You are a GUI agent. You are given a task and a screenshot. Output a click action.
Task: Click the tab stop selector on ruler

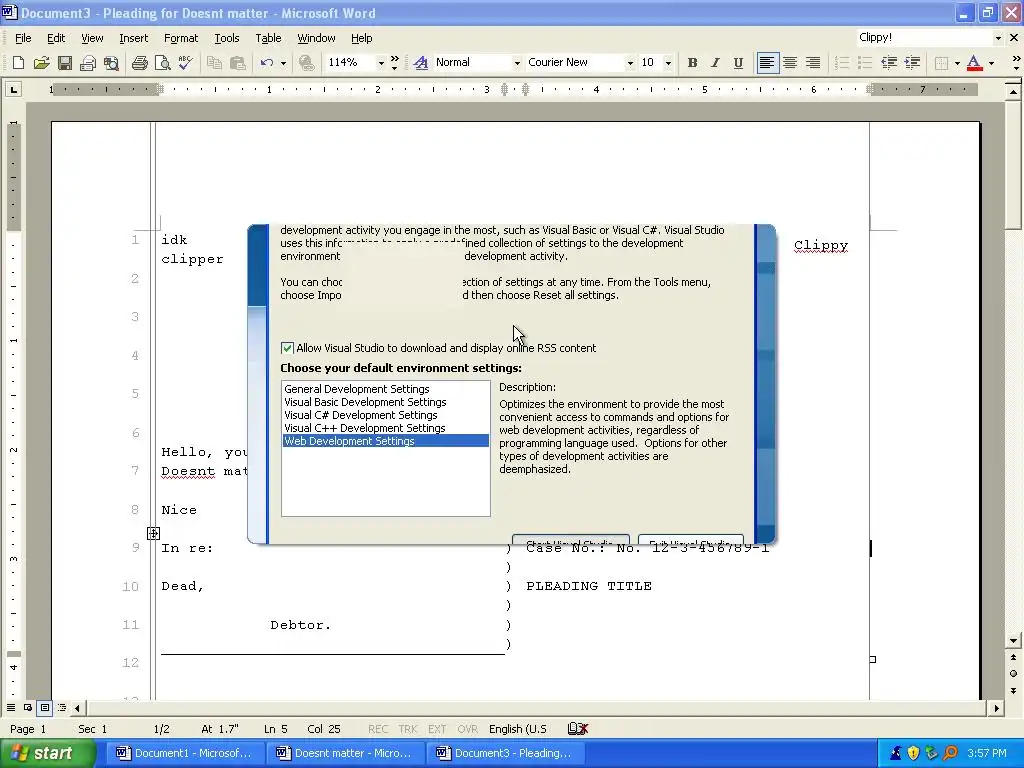pos(13,89)
